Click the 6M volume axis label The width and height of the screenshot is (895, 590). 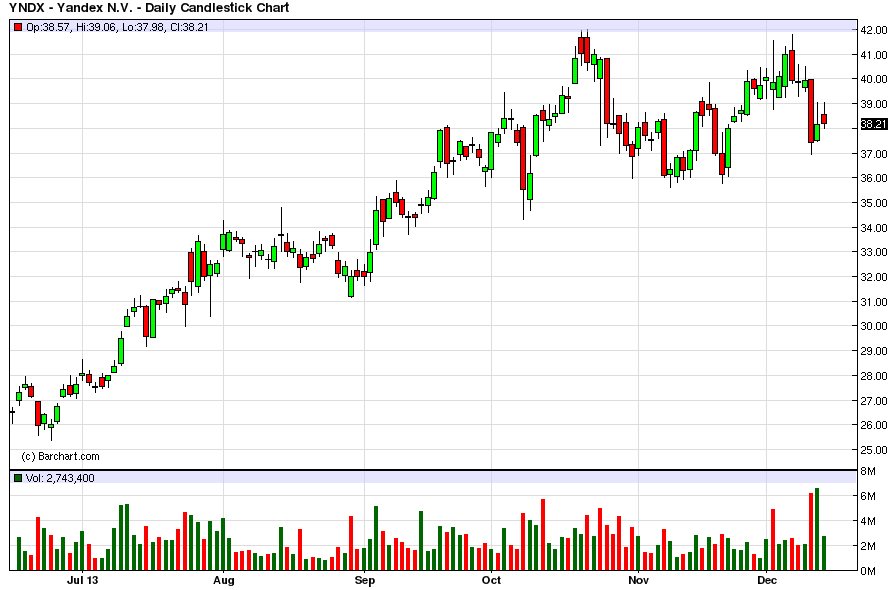point(868,496)
